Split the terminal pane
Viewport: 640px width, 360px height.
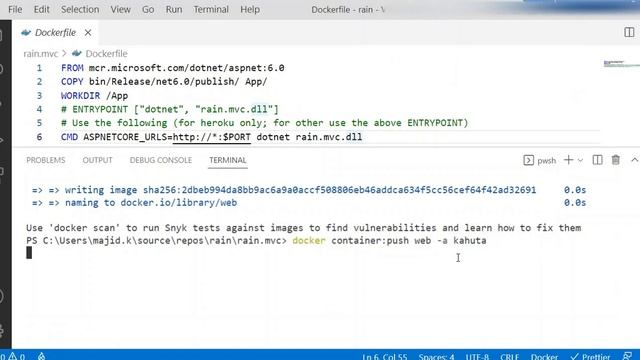[597, 160]
